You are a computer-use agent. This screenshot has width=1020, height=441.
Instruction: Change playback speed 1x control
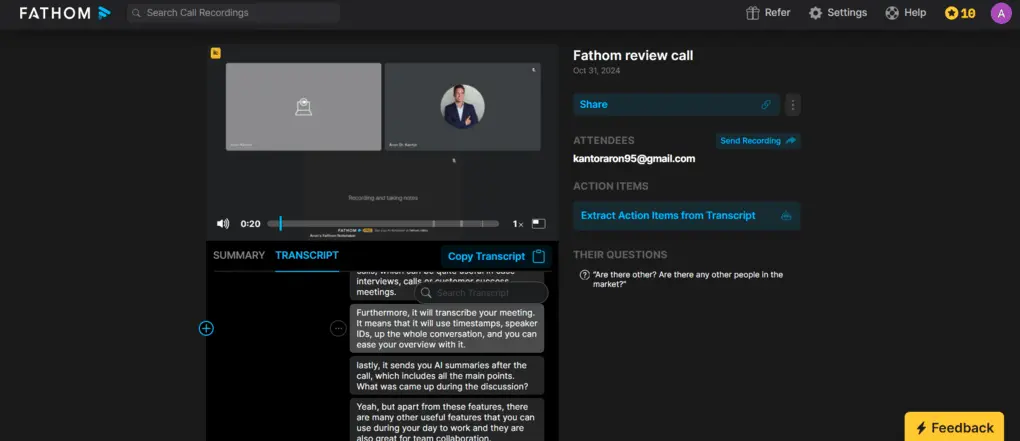(x=518, y=224)
